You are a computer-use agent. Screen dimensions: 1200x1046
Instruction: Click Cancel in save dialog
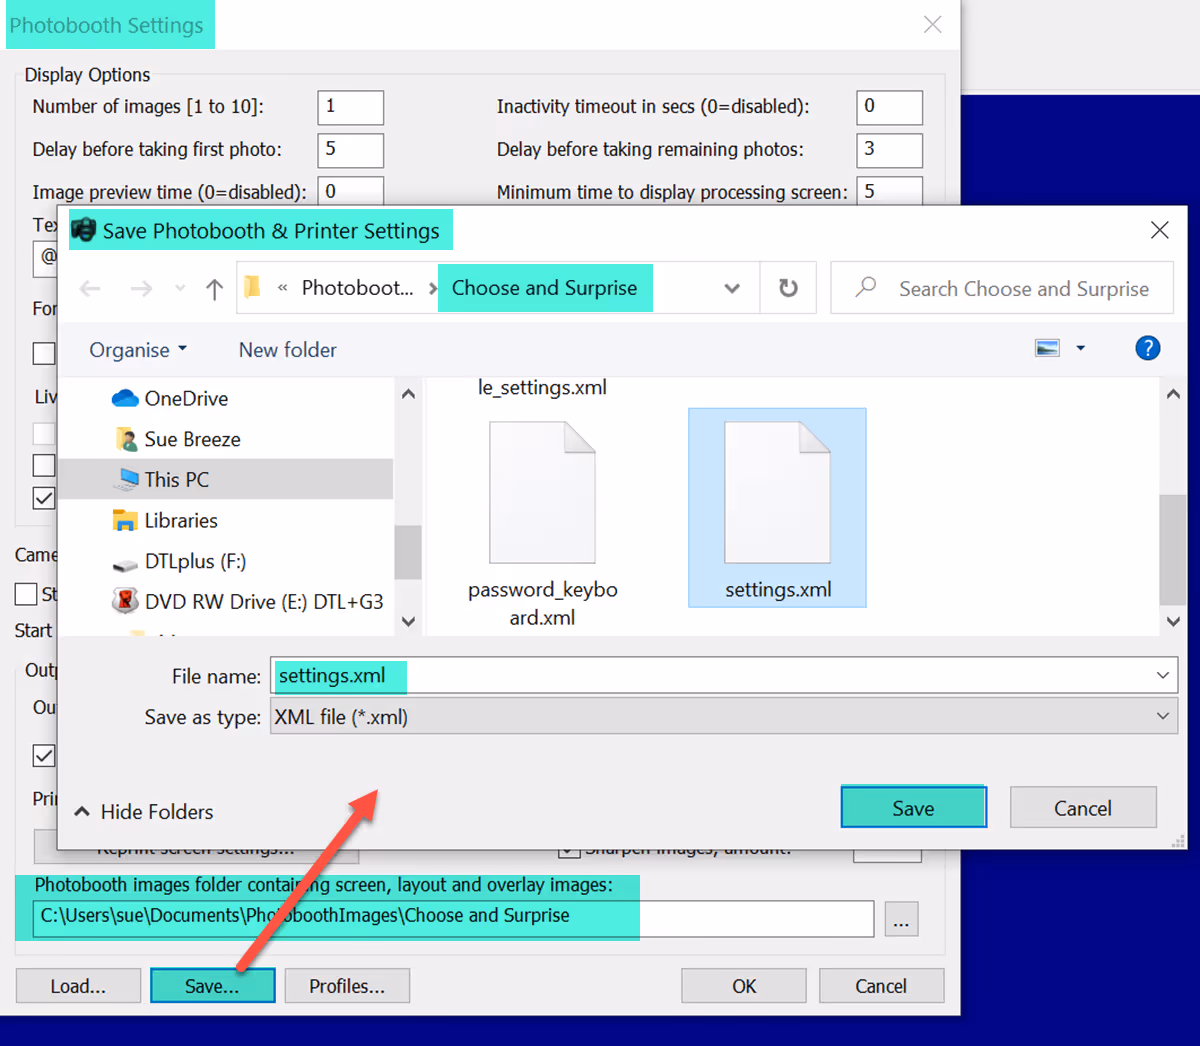pyautogui.click(x=1083, y=808)
